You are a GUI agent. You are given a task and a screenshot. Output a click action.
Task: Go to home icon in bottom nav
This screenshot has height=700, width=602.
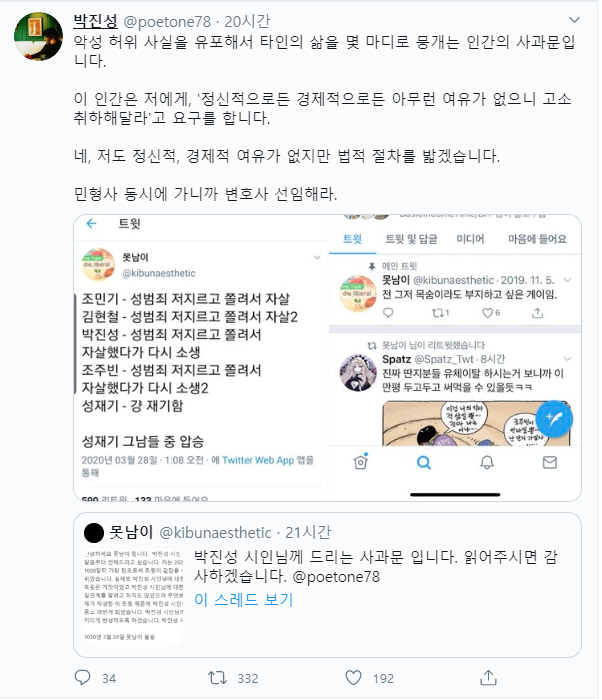pyautogui.click(x=361, y=462)
